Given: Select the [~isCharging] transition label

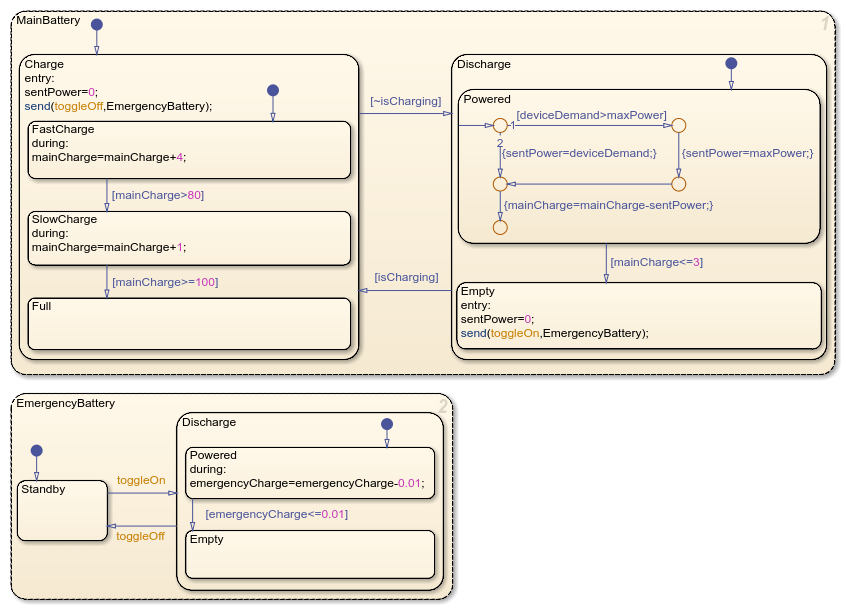Looking at the screenshot, I should [404, 101].
